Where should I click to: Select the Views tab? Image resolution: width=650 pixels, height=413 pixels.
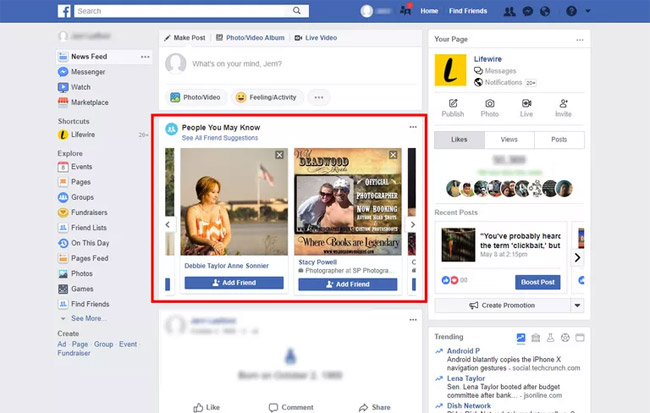pos(509,140)
